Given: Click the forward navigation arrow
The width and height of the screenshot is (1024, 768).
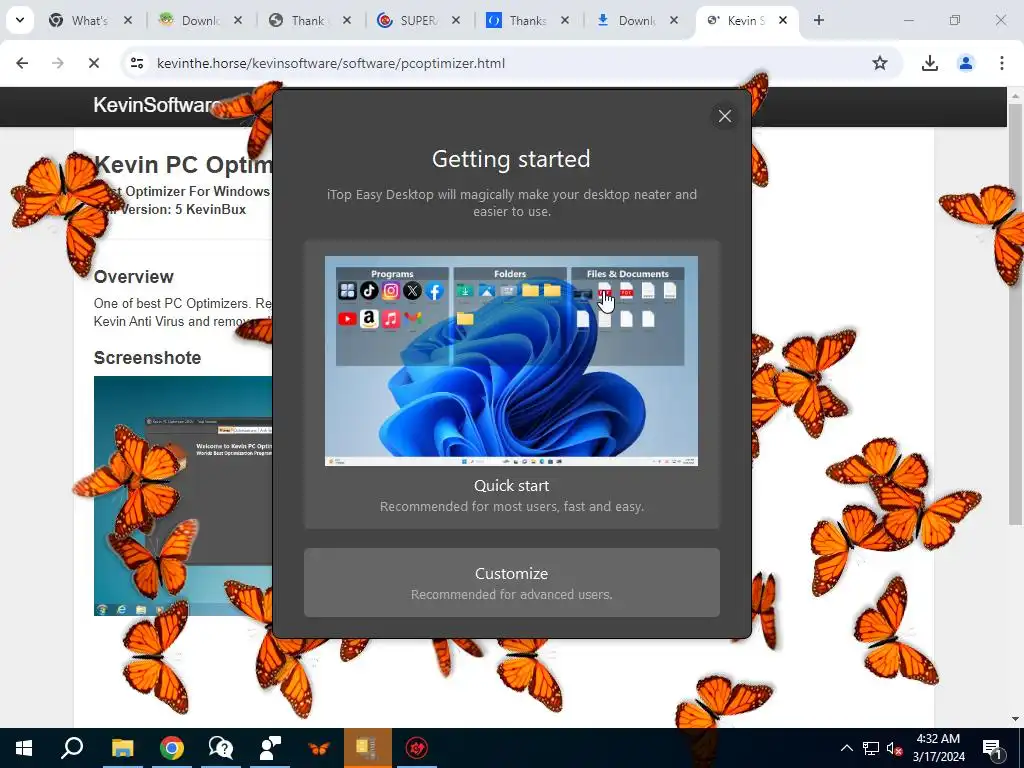Looking at the screenshot, I should 58,63.
